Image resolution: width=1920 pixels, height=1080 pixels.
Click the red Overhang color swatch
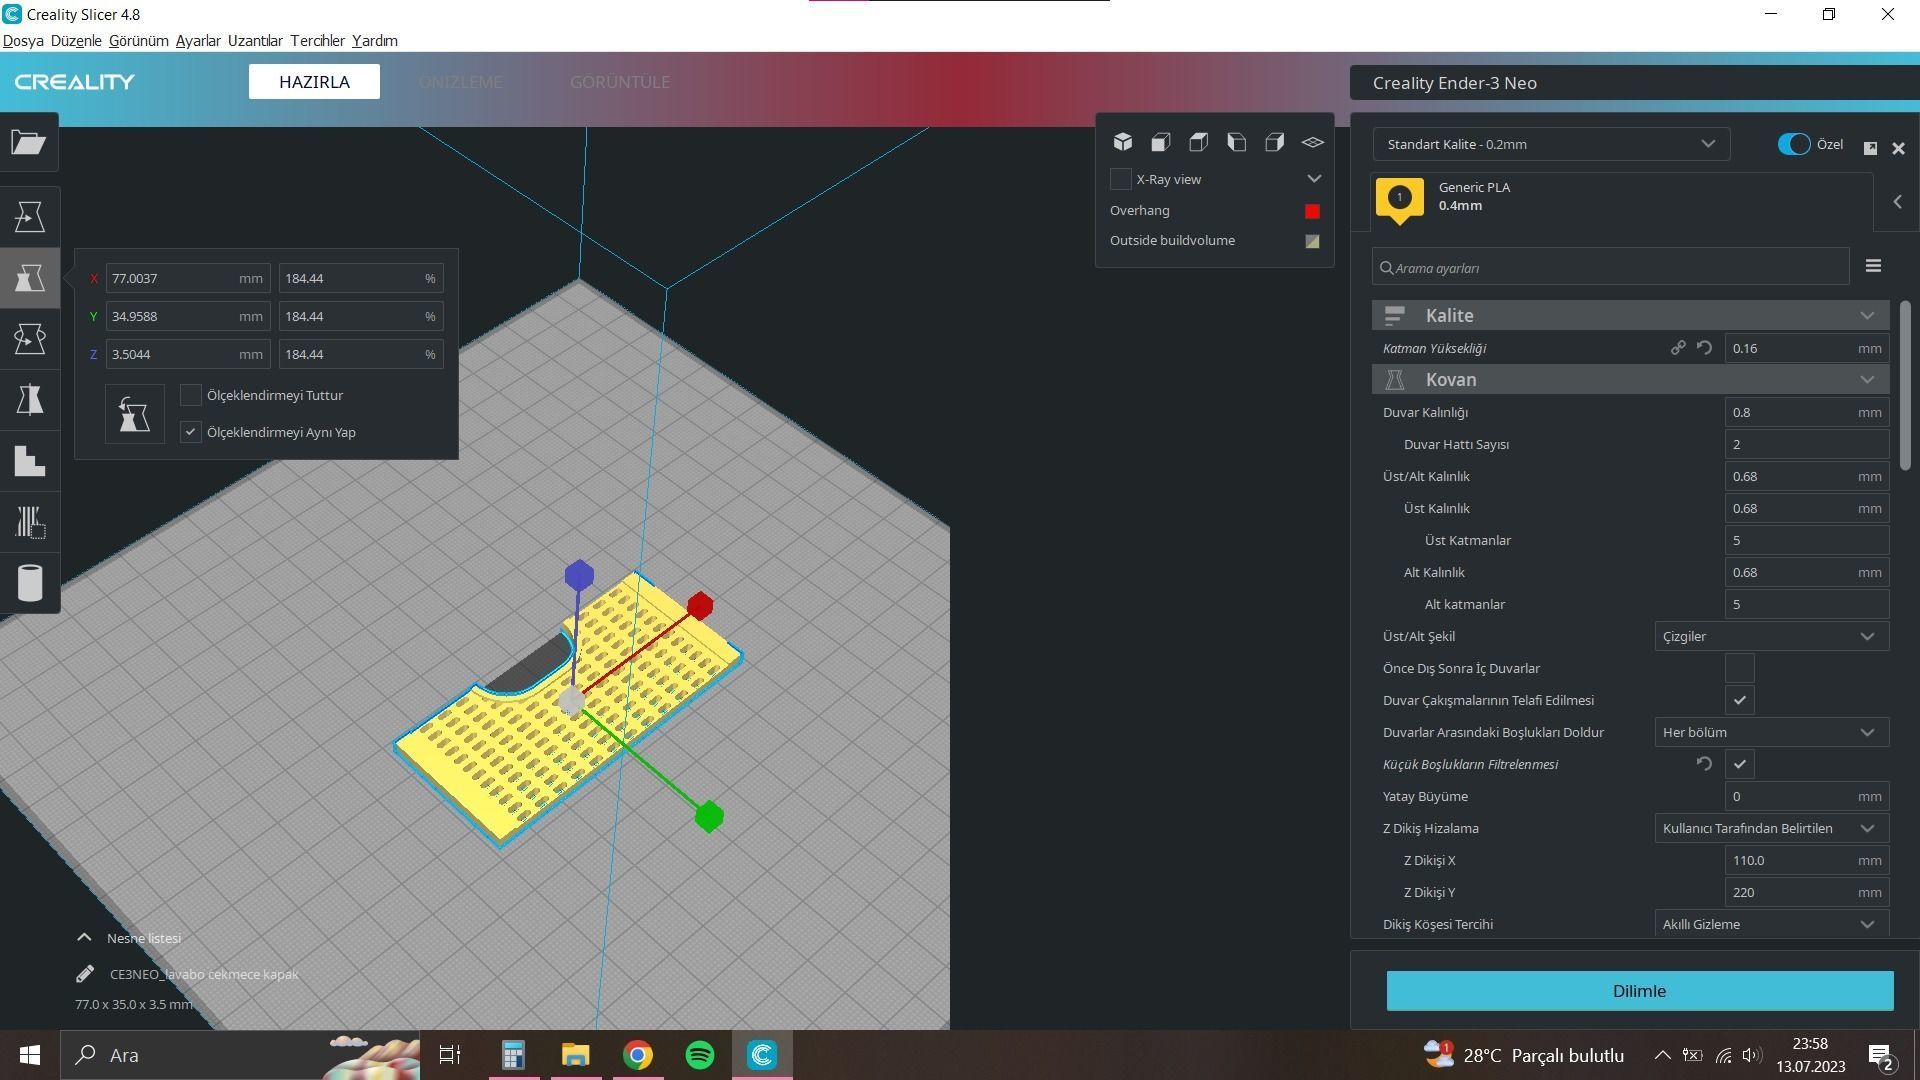click(1312, 211)
